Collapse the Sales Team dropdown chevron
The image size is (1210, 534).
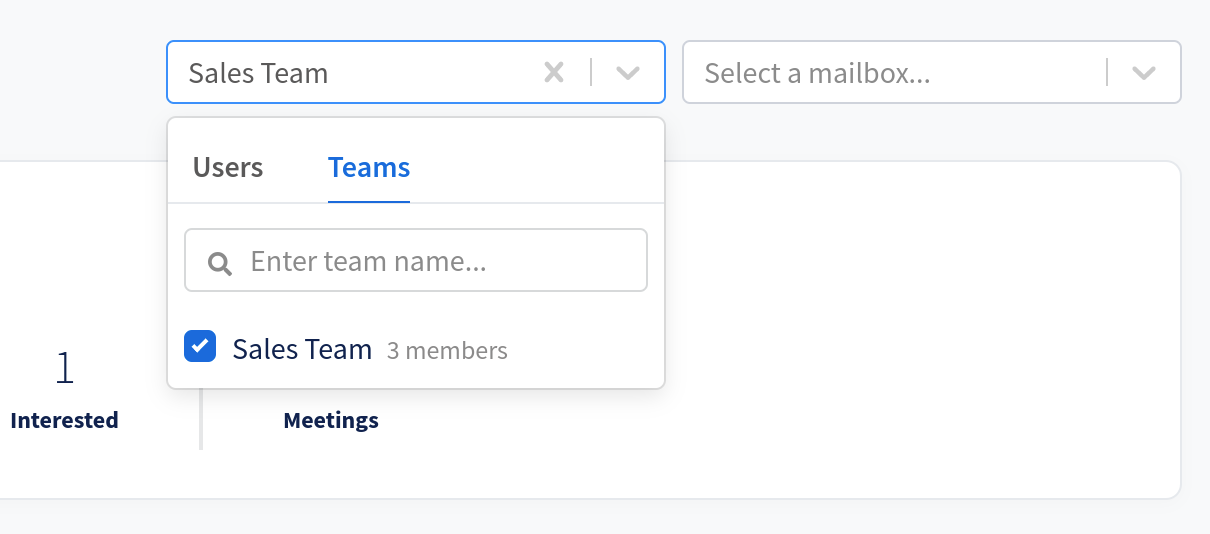[628, 73]
